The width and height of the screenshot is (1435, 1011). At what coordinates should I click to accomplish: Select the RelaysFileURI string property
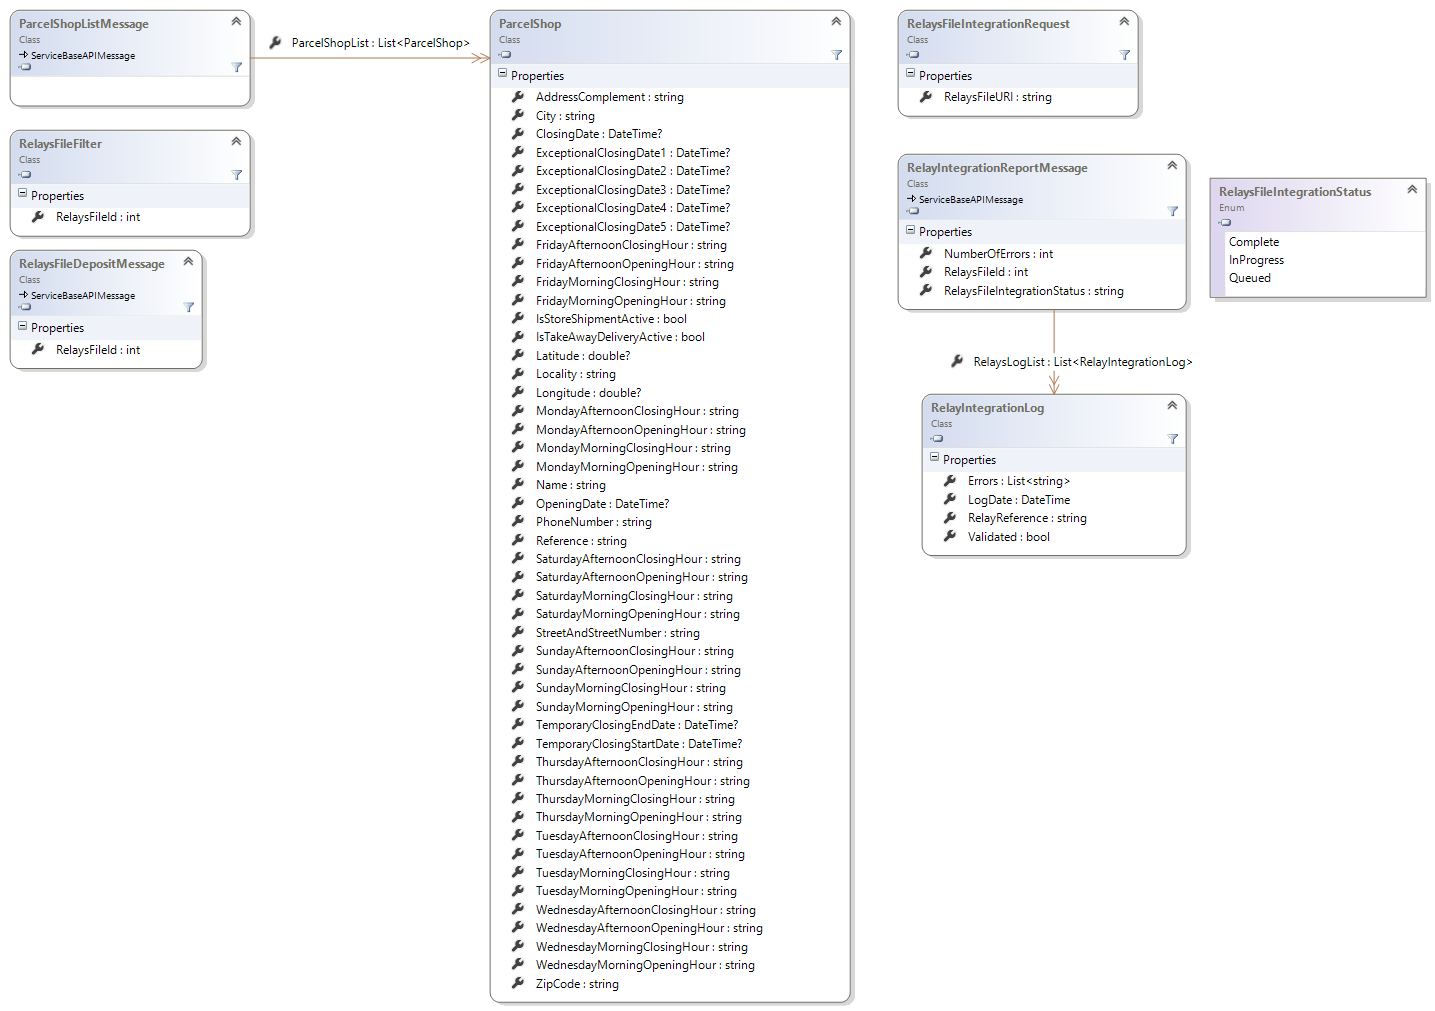tap(997, 97)
